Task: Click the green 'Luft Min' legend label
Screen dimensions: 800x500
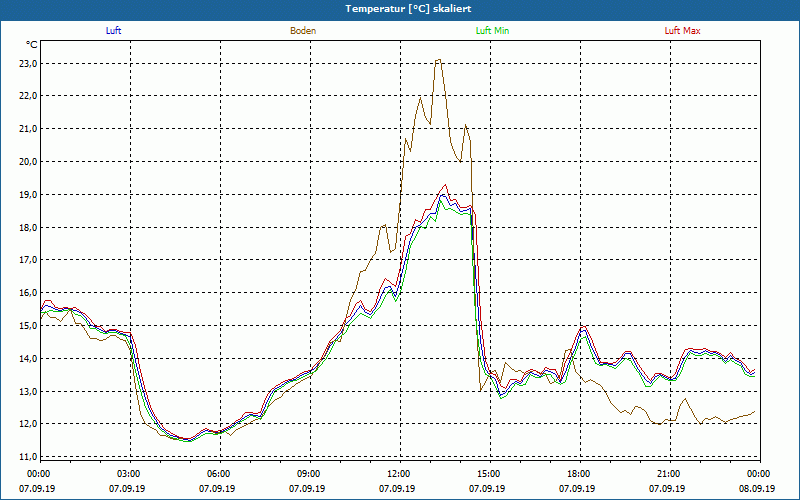Action: (x=492, y=31)
